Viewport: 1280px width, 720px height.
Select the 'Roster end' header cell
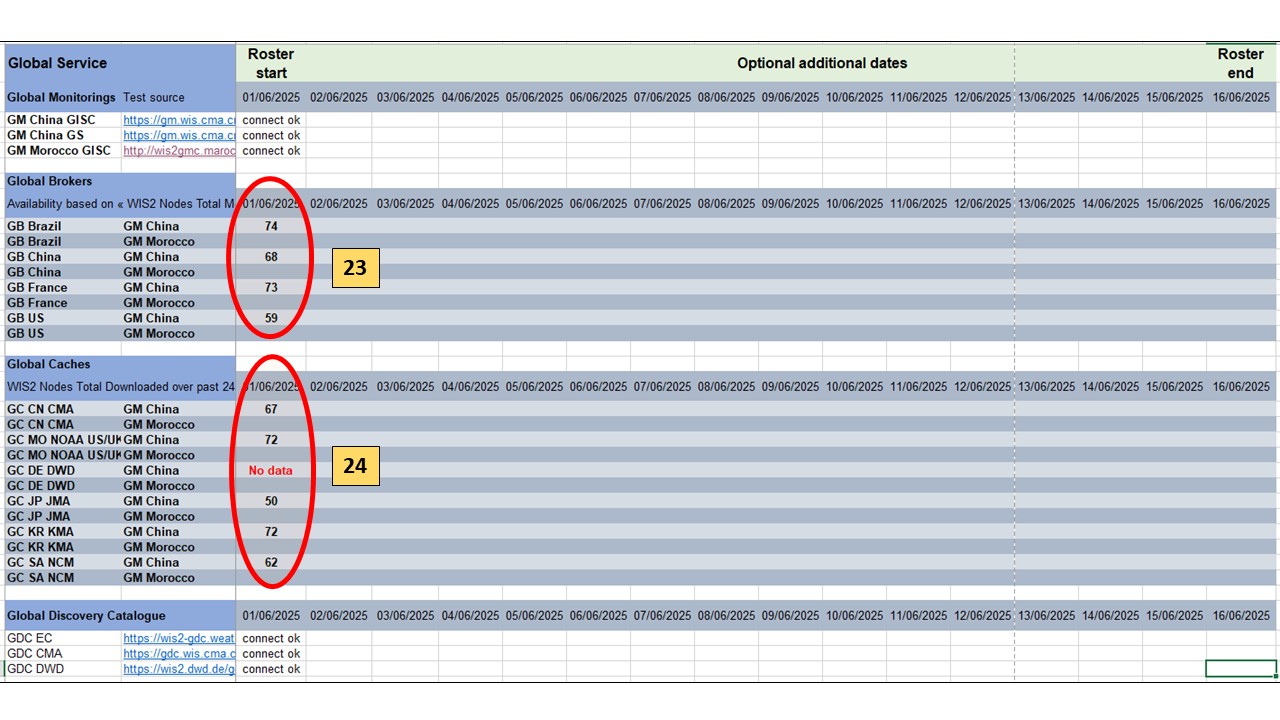pyautogui.click(x=1240, y=63)
